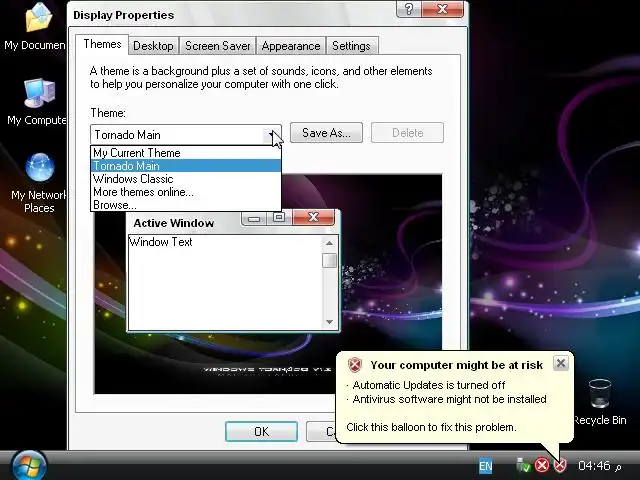Click the EN language indicator in taskbar
The width and height of the screenshot is (640, 480).
(x=485, y=466)
